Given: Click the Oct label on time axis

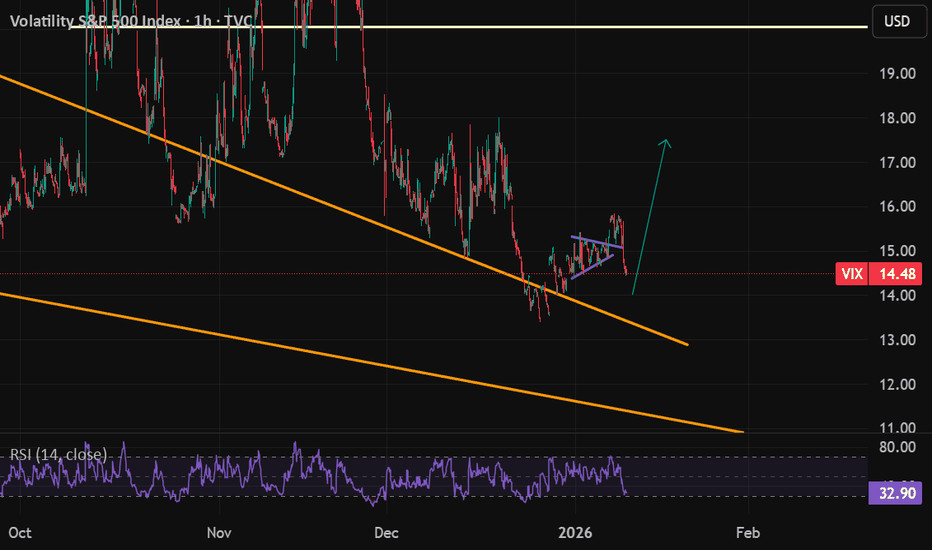Looking at the screenshot, I should point(18,531).
